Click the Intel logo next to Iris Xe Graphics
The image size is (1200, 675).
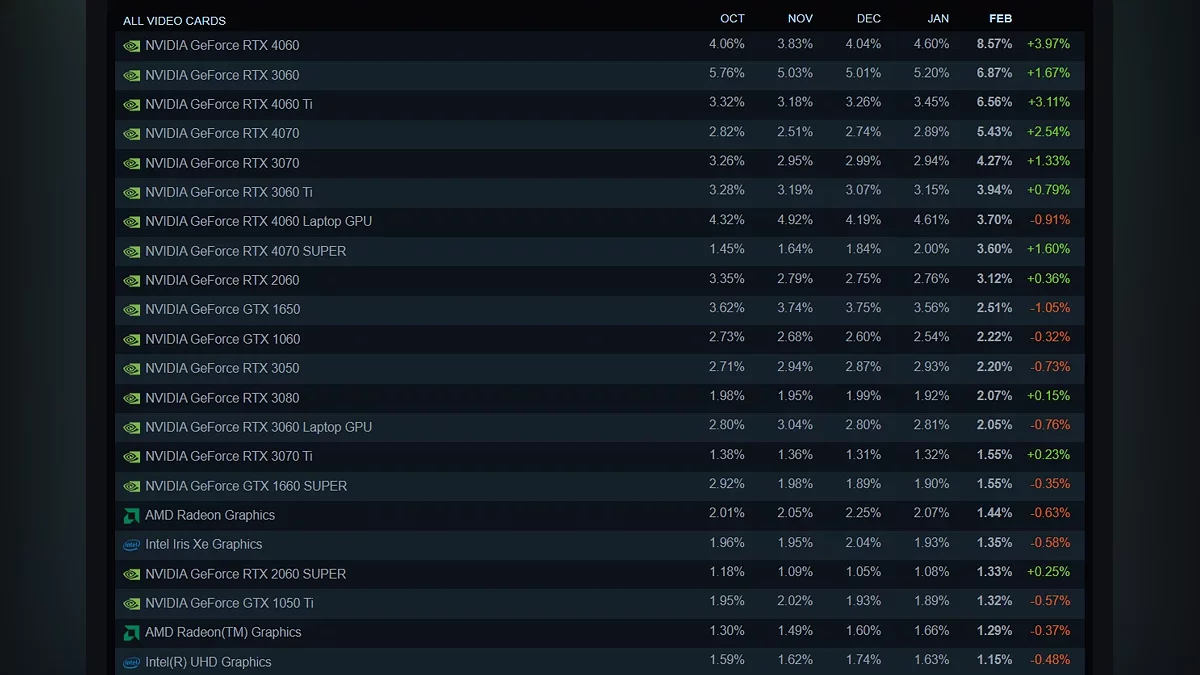[131, 545]
